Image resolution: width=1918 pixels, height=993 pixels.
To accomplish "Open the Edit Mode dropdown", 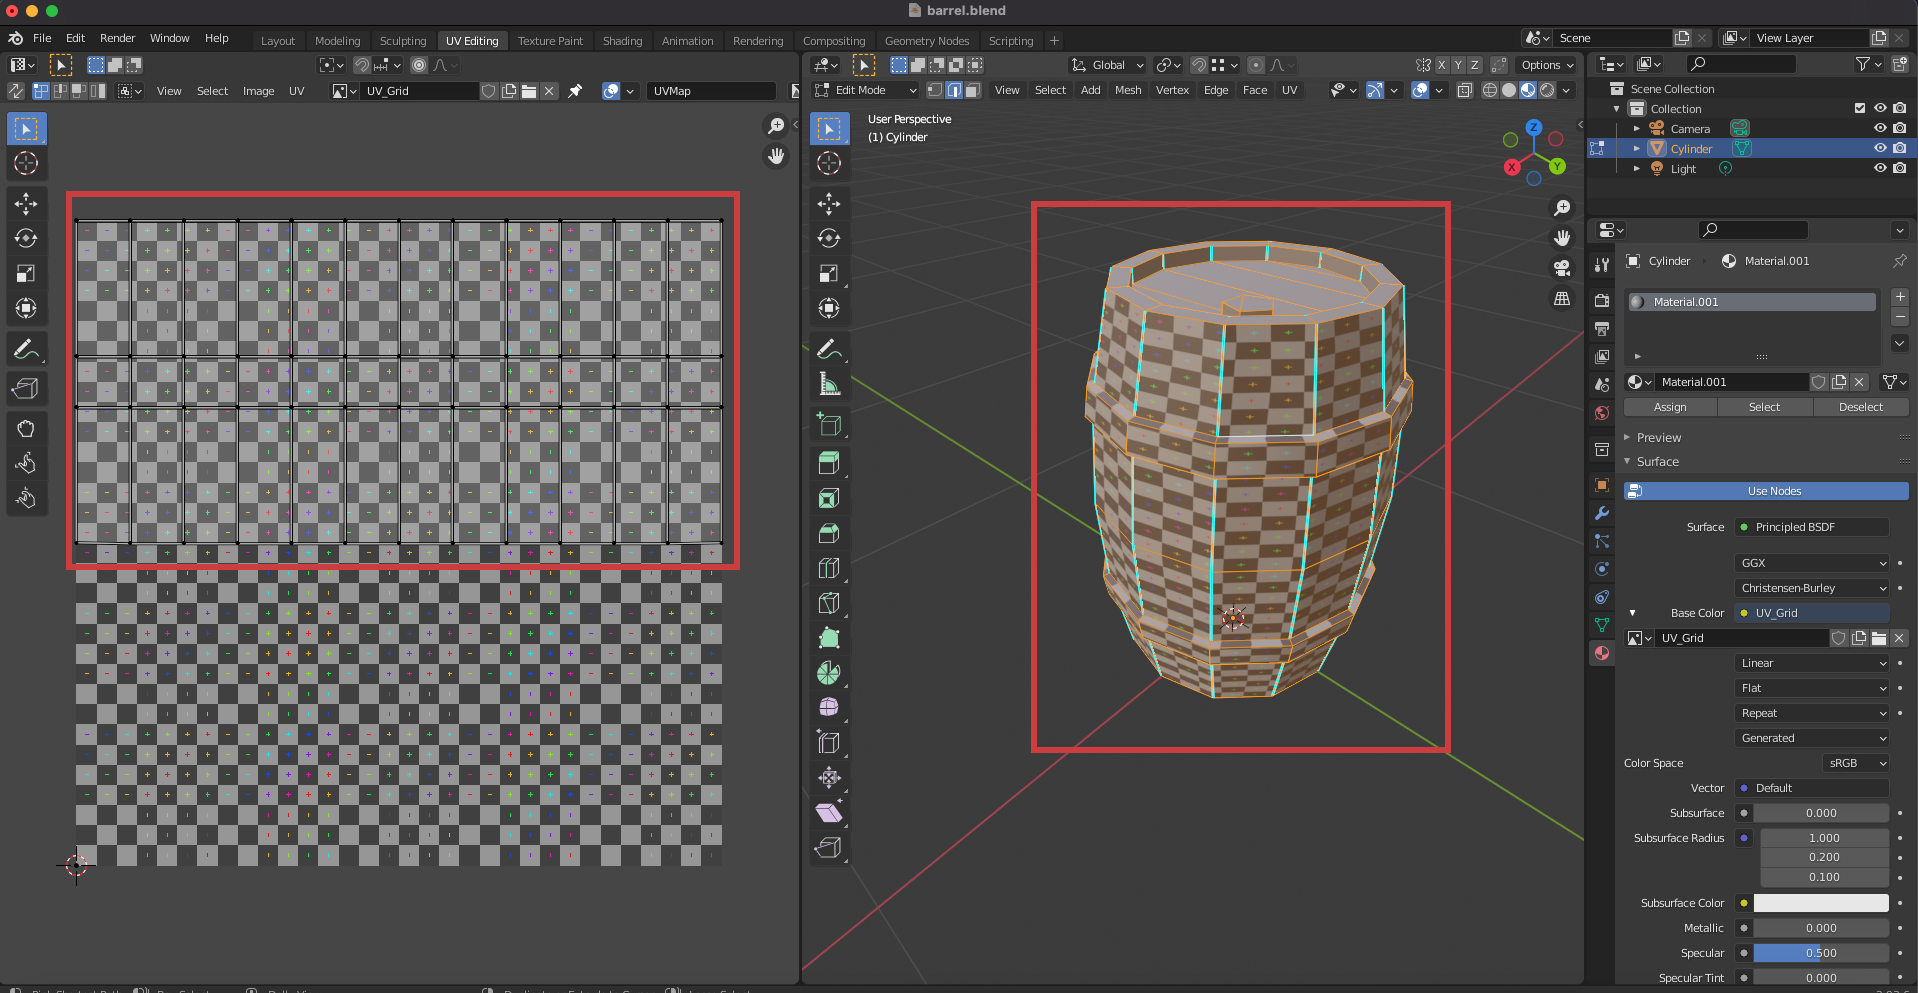I will tap(866, 90).
